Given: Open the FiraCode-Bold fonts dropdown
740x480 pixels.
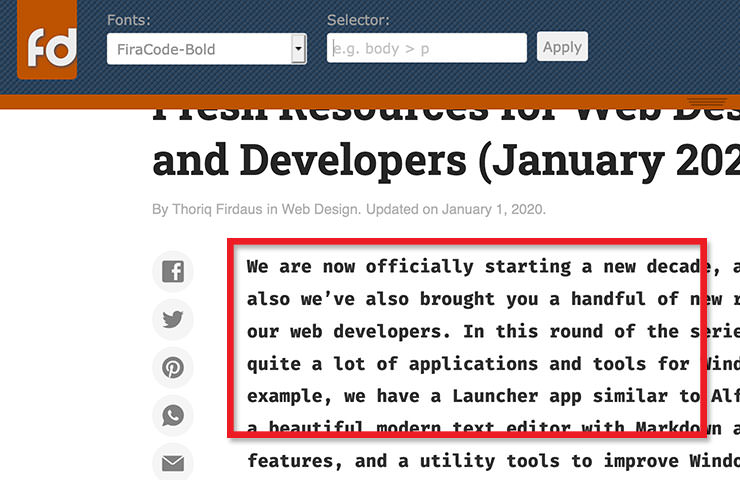Looking at the screenshot, I should coord(207,49).
